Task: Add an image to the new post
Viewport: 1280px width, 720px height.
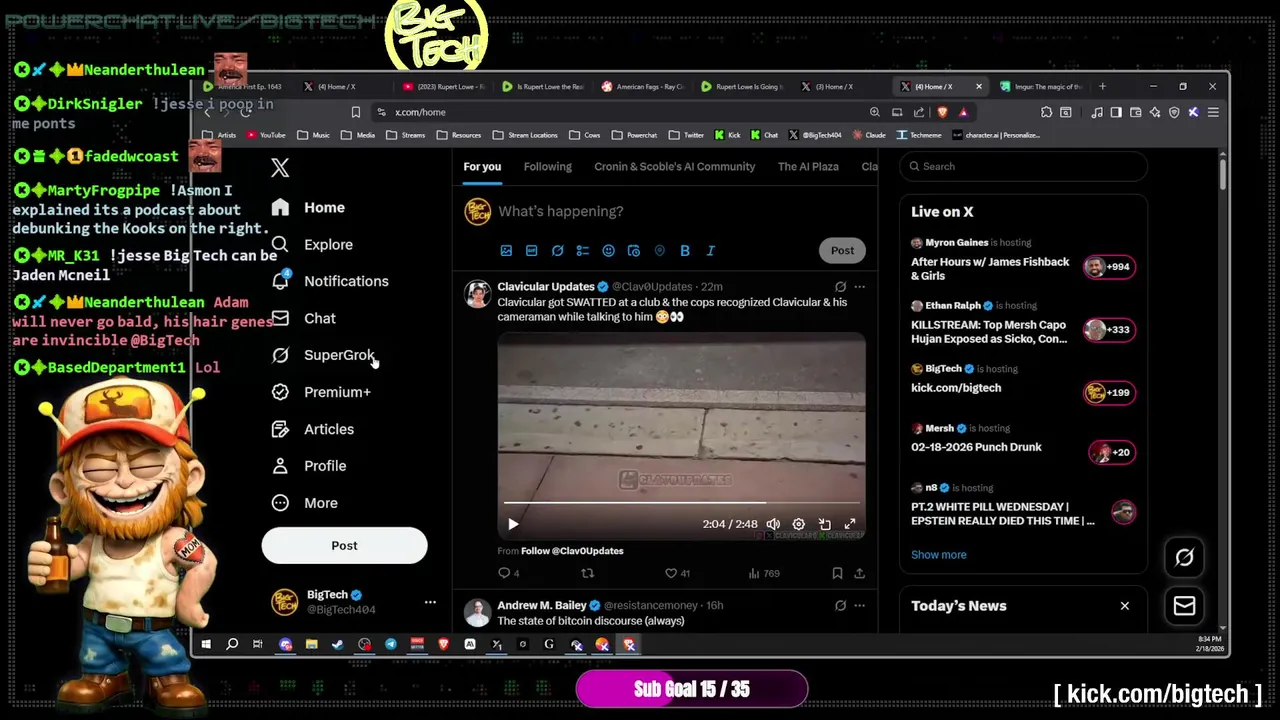Action: click(x=506, y=250)
